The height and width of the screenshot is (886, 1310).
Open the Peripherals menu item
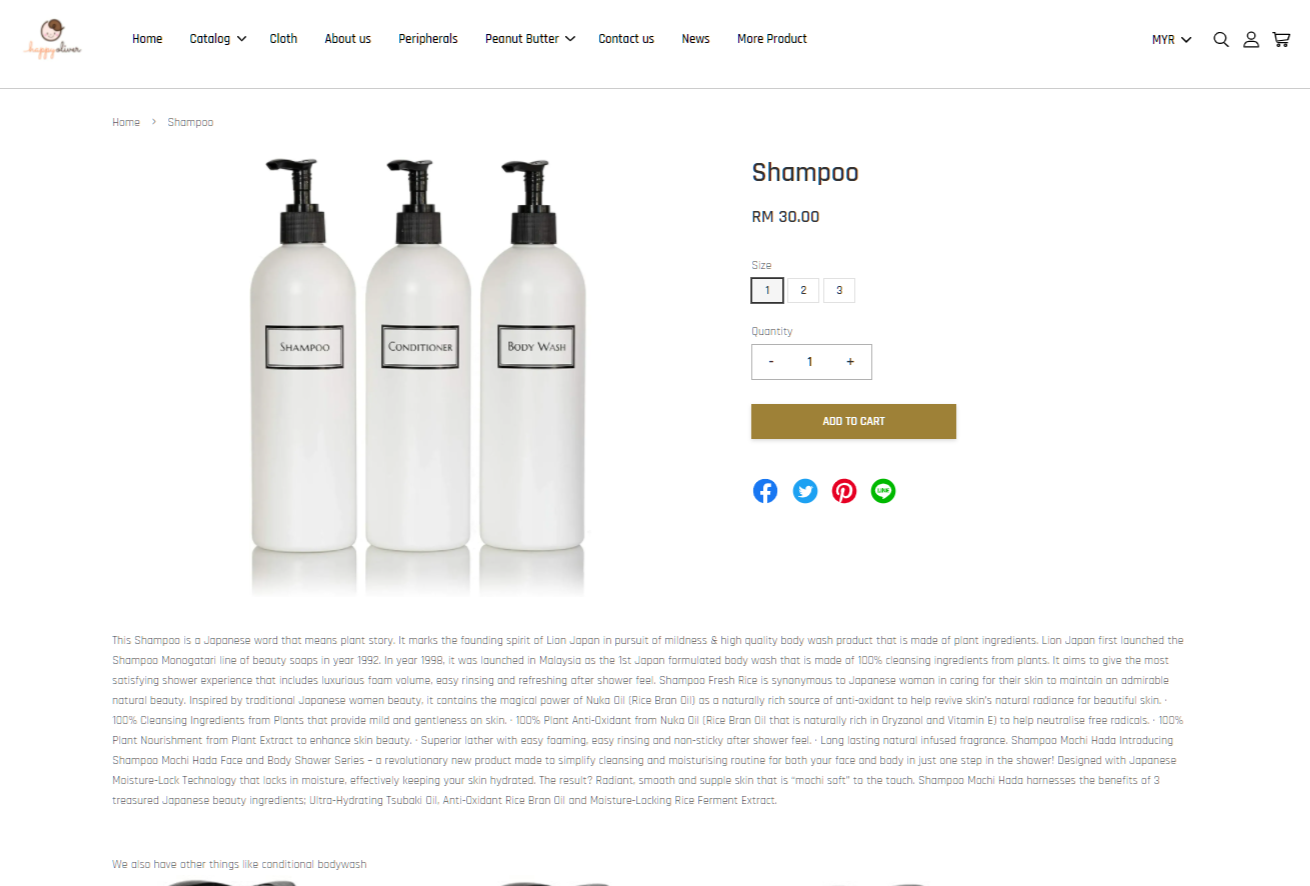428,39
